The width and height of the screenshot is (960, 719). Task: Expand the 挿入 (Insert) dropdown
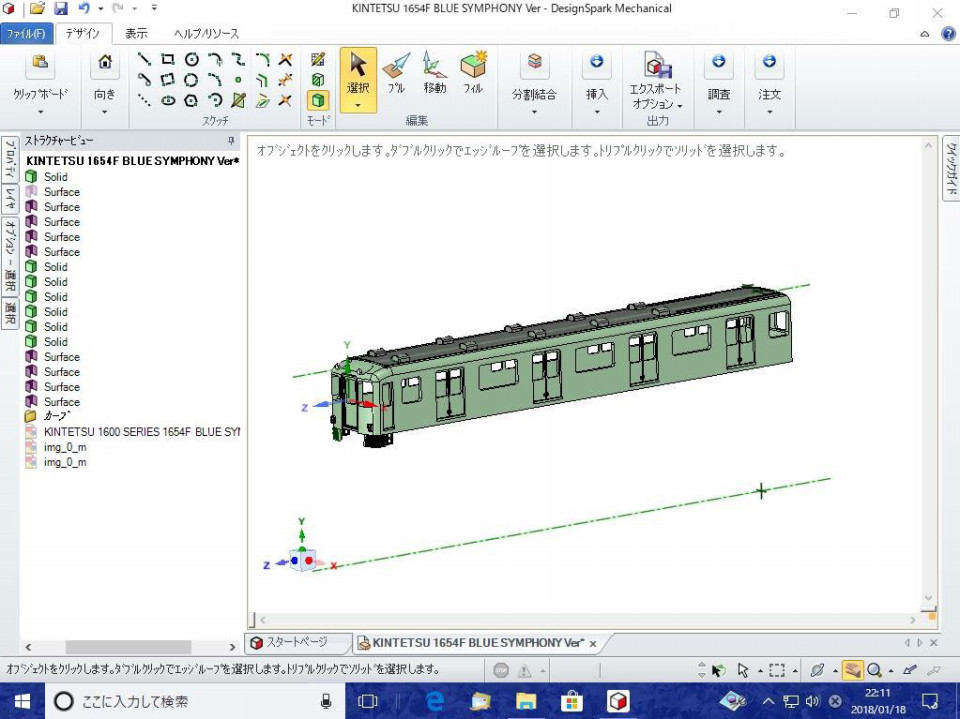596,113
